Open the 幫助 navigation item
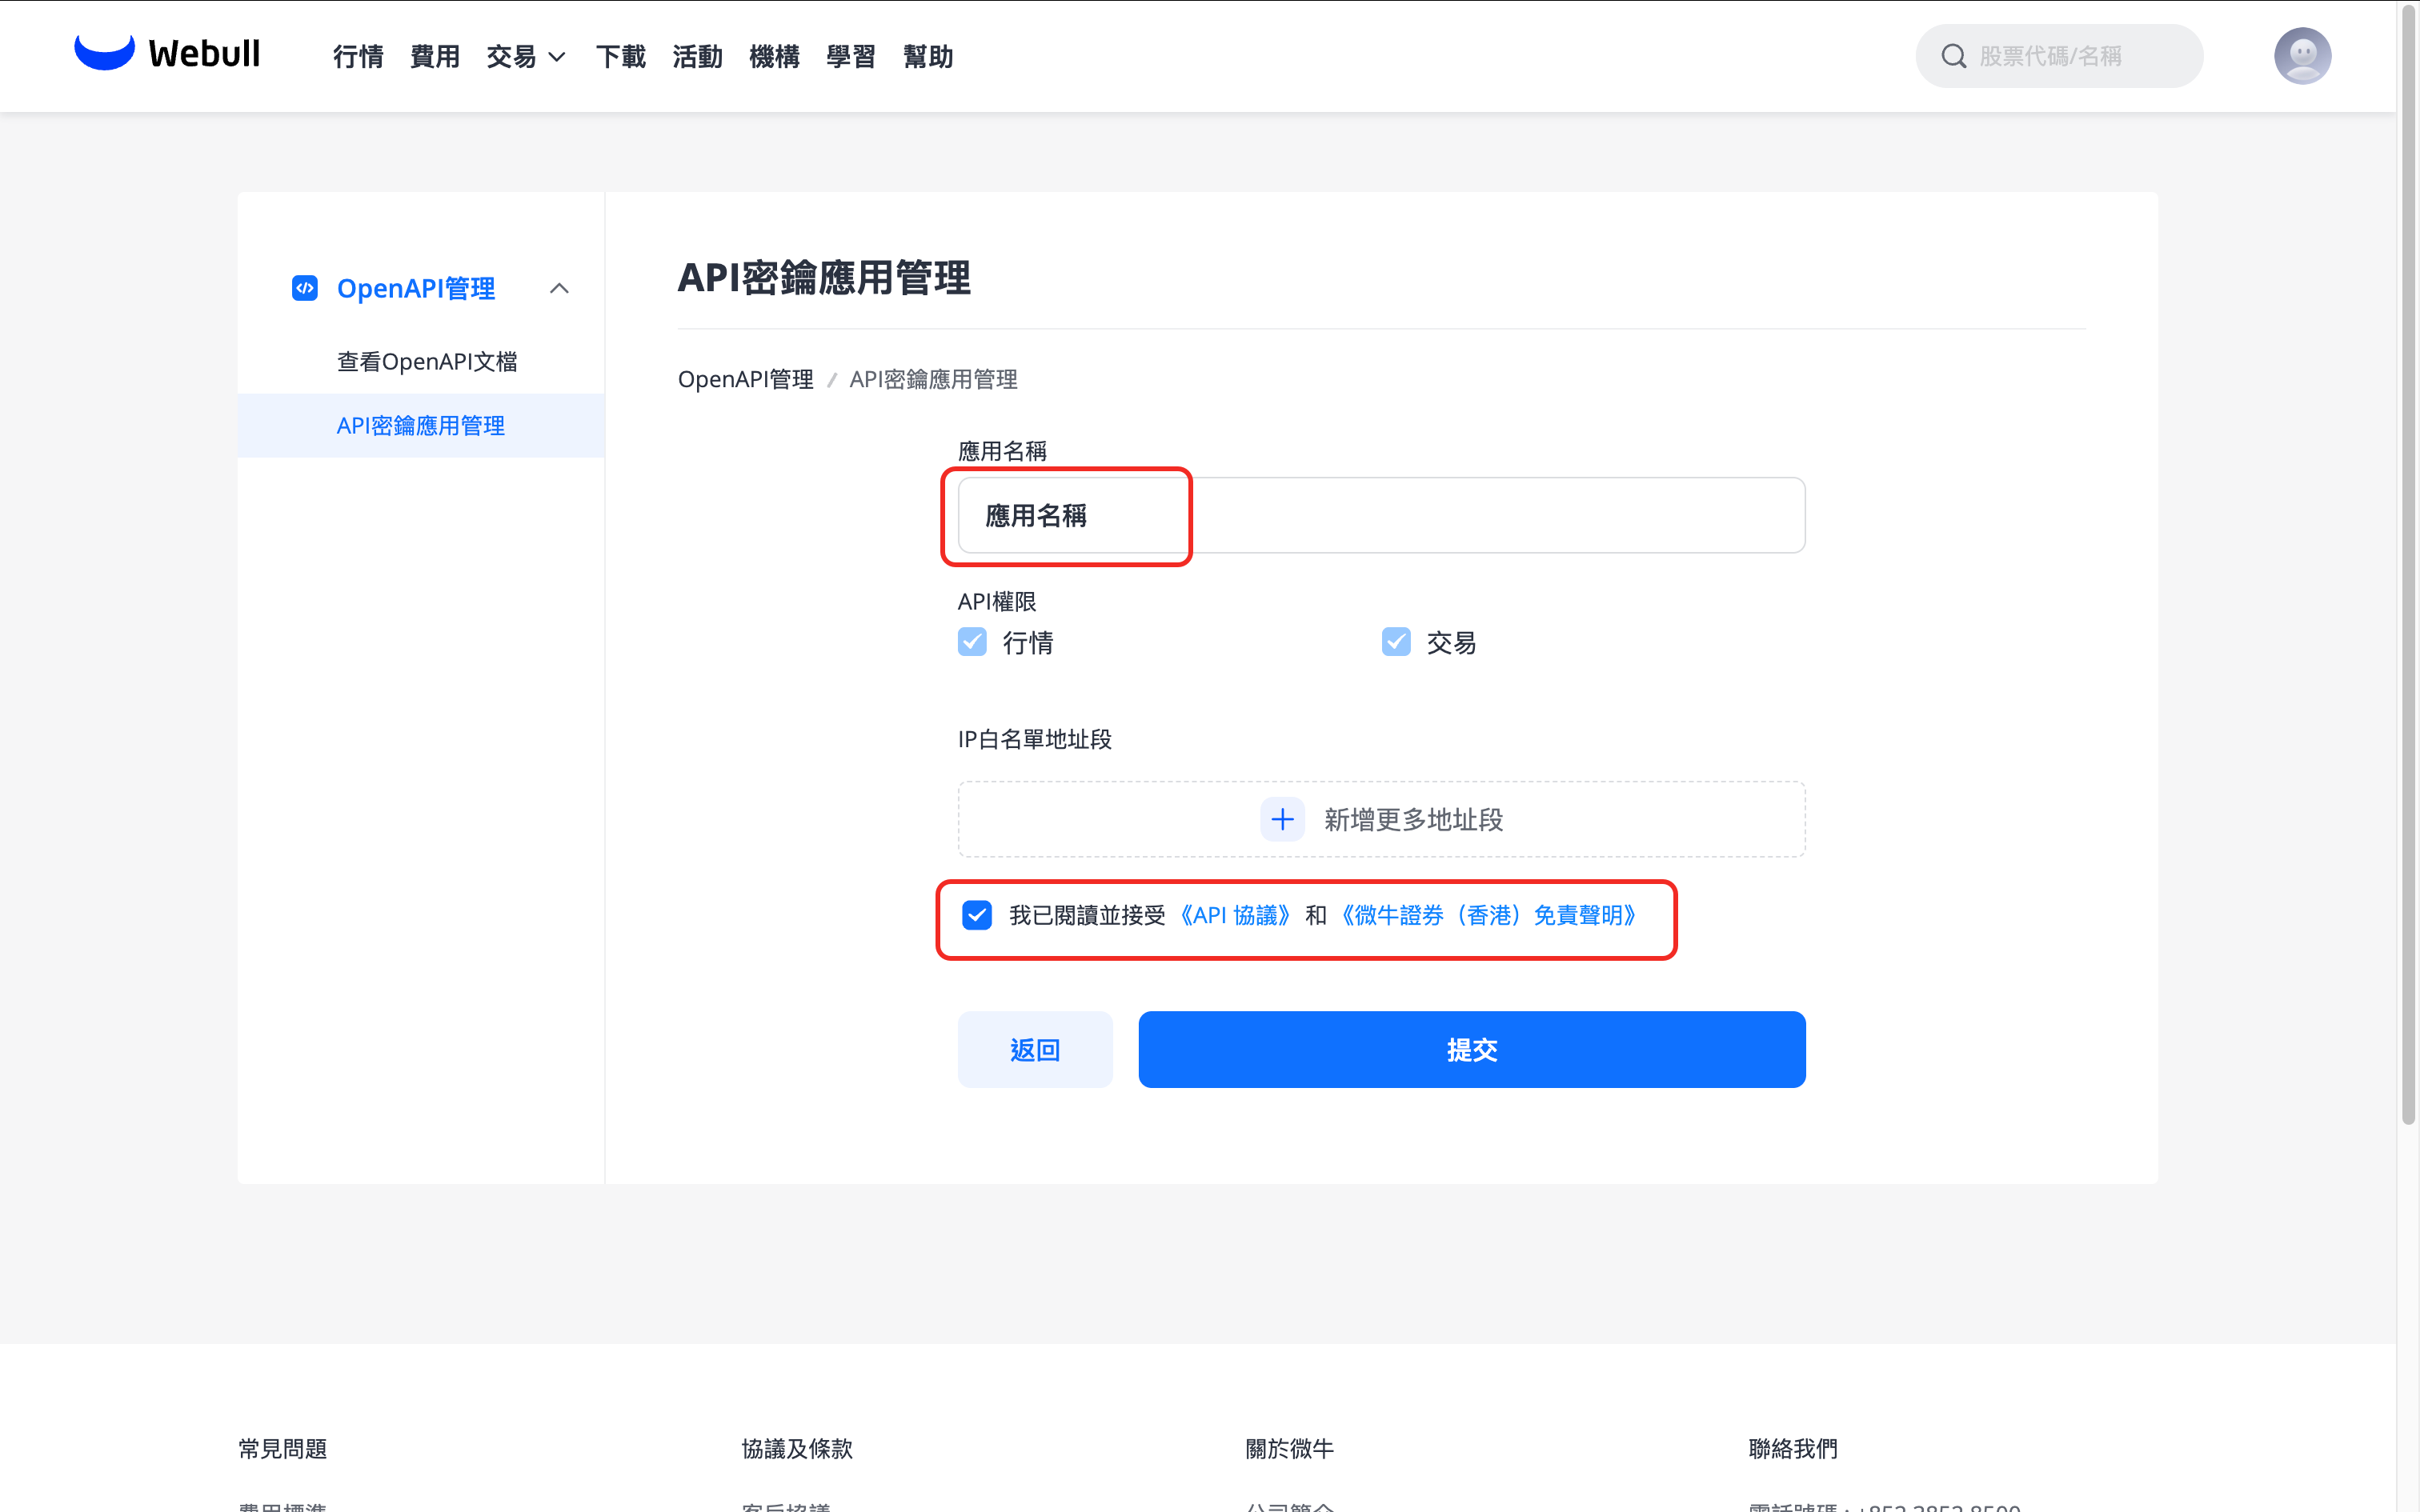Viewport: 2420px width, 1512px height. [927, 57]
